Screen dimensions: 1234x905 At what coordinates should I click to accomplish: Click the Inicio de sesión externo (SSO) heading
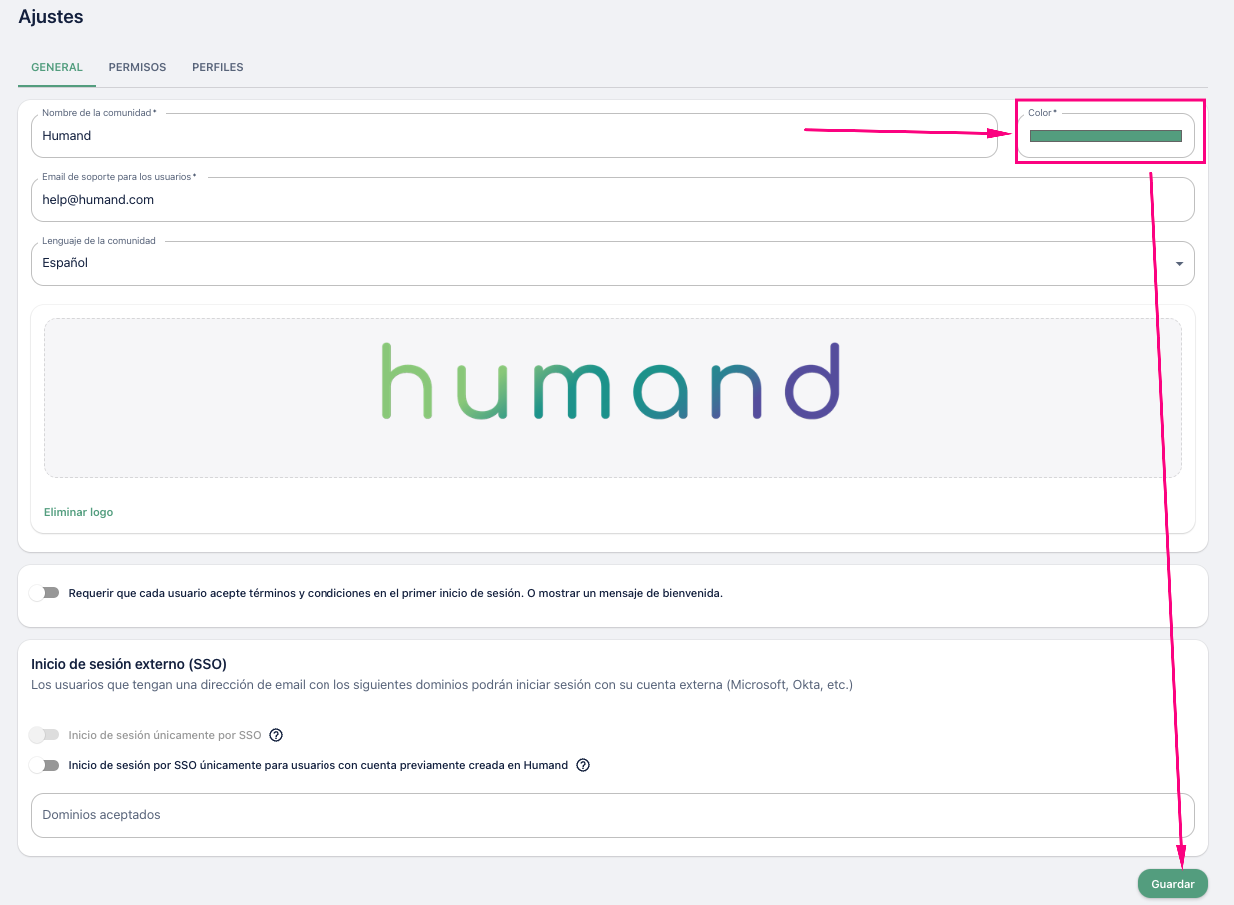pos(129,663)
